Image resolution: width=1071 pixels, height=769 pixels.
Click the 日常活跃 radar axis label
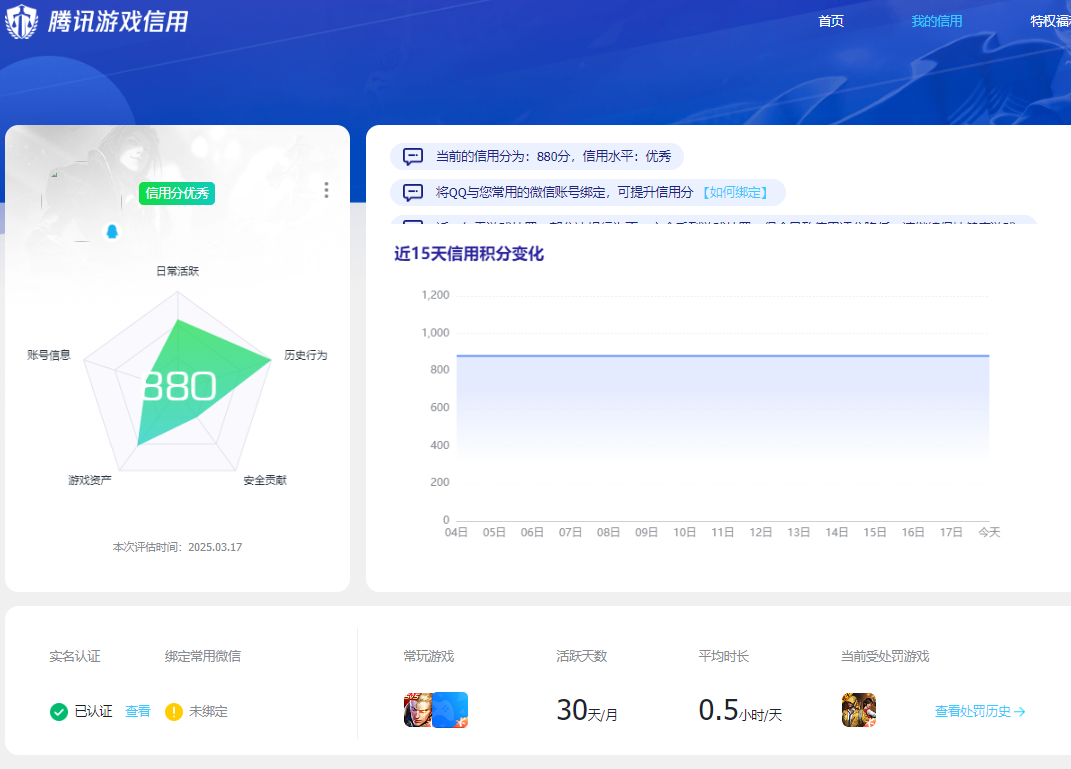coord(178,271)
